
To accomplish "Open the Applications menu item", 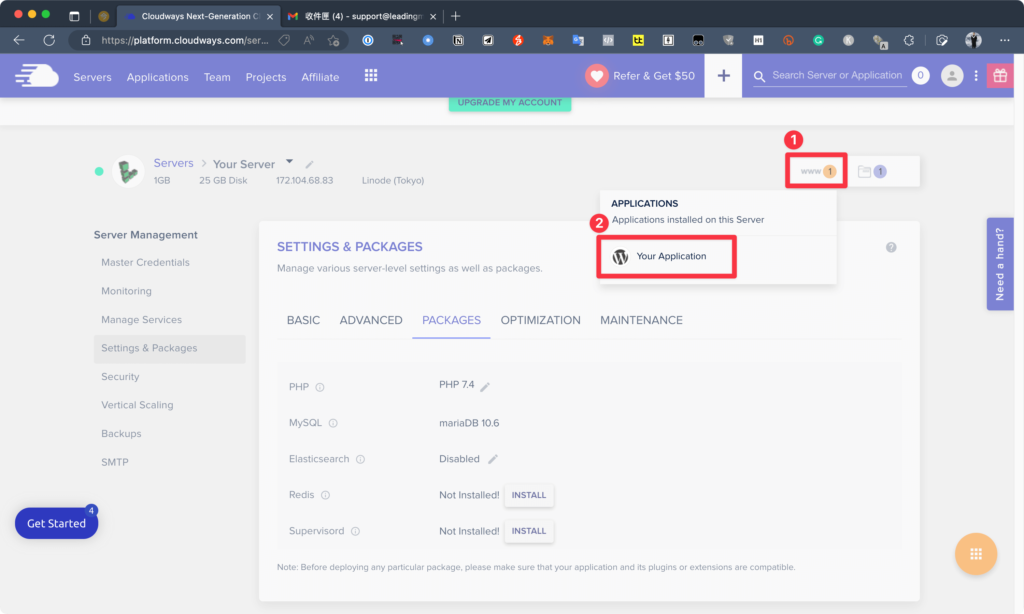I will tap(157, 77).
